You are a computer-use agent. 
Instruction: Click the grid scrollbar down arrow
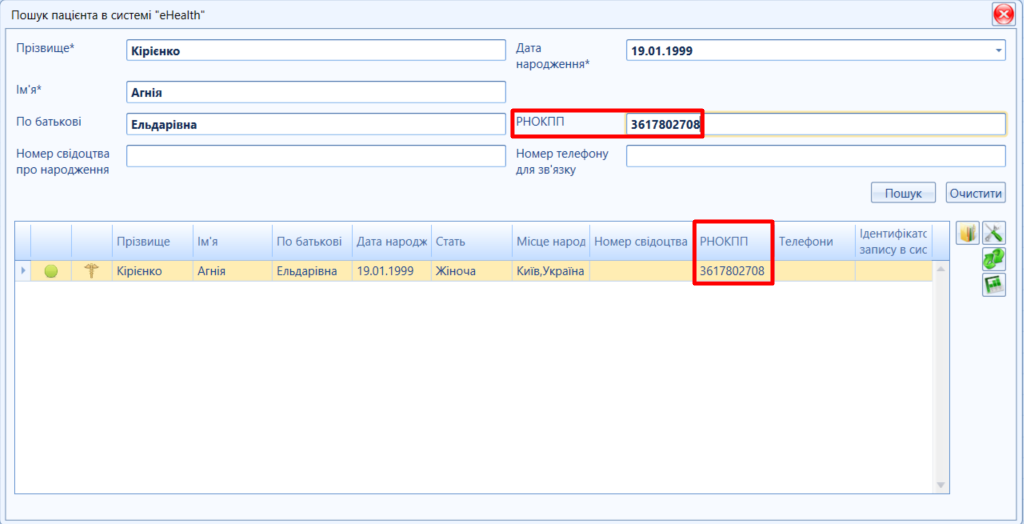[x=941, y=485]
